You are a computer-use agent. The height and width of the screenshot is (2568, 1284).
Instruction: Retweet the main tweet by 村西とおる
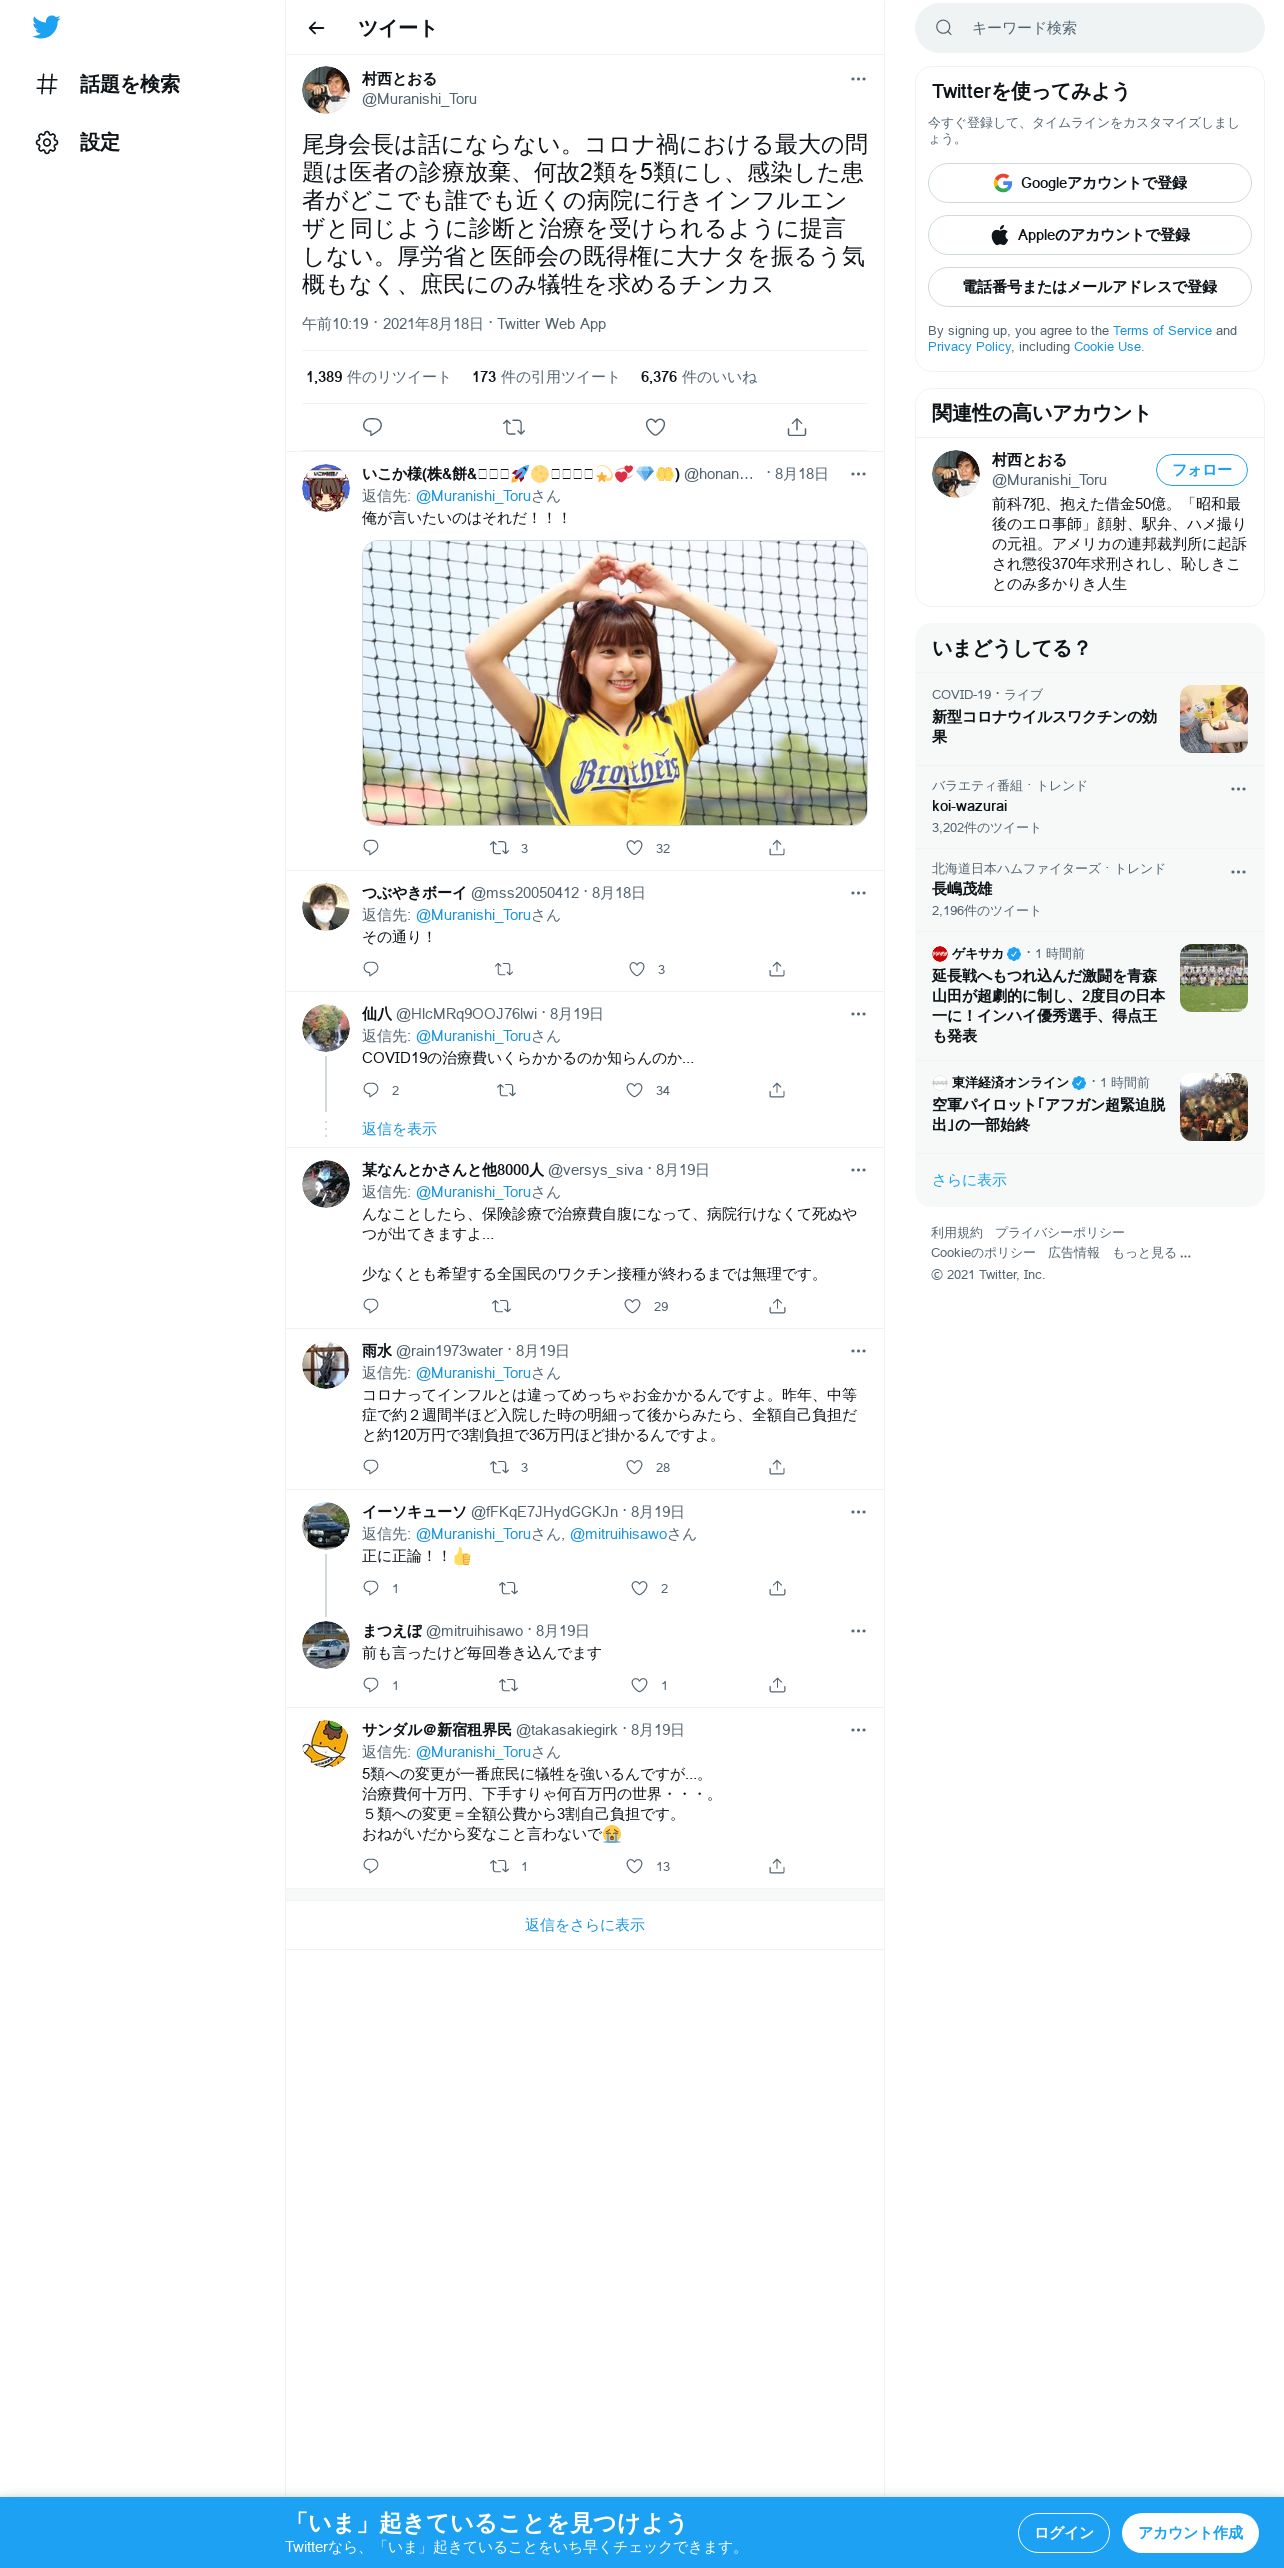[x=514, y=427]
